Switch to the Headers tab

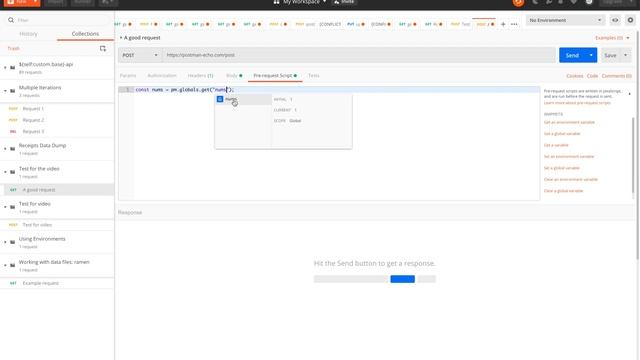[200, 76]
